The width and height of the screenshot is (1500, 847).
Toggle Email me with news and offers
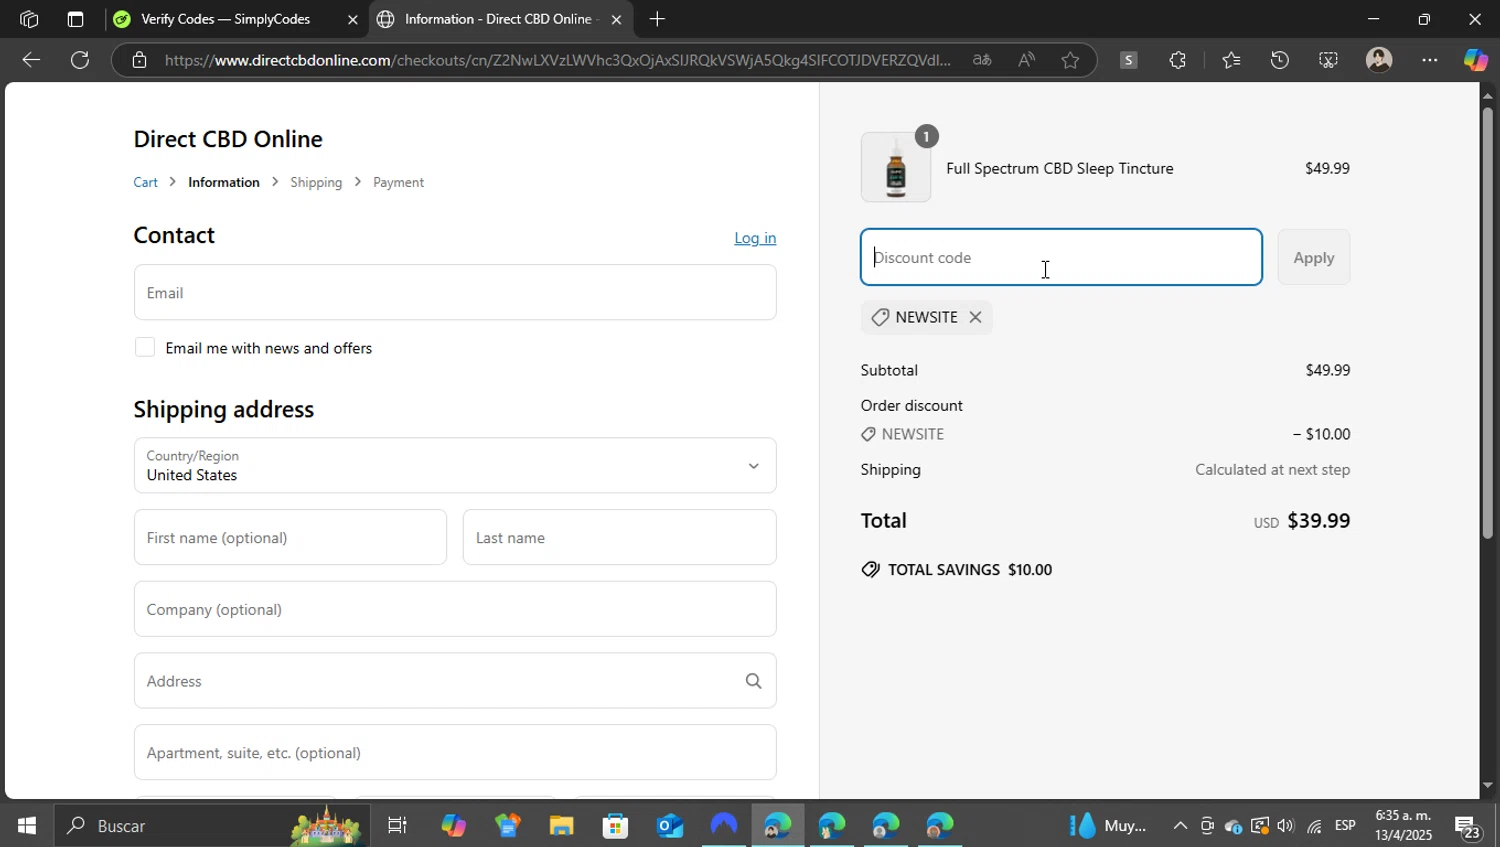145,347
